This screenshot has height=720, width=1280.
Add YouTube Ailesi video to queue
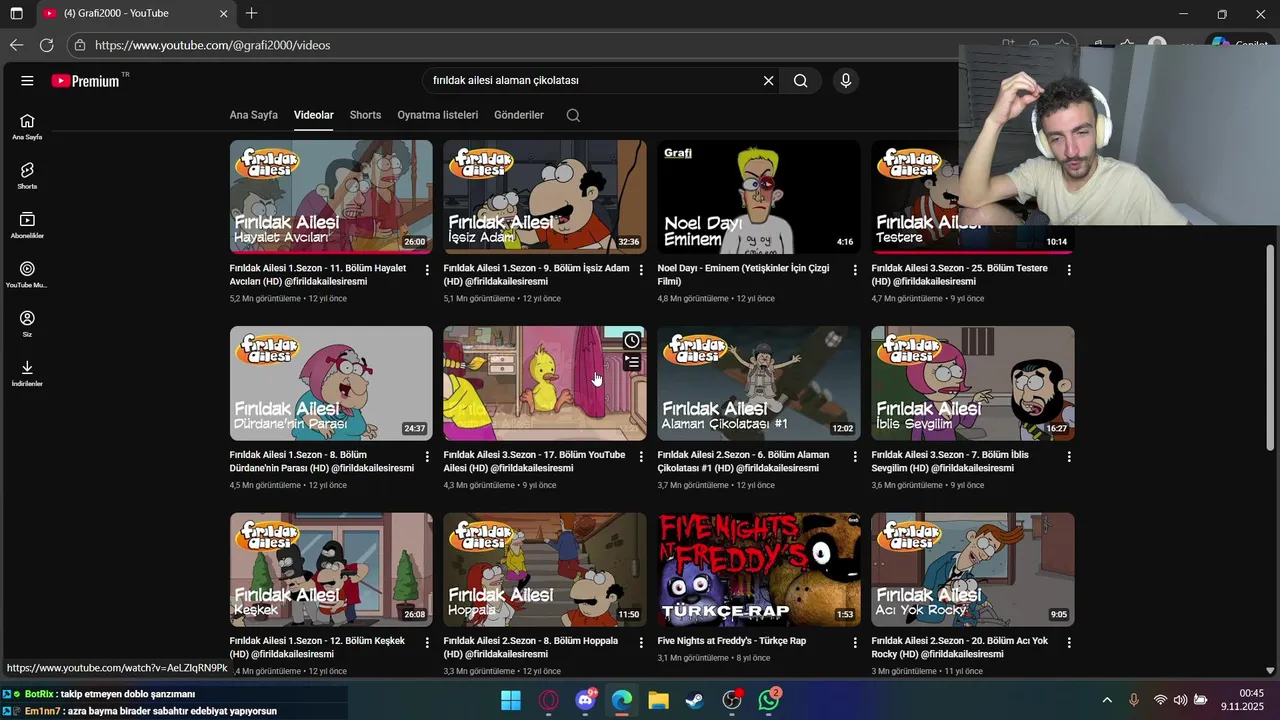(x=632, y=362)
